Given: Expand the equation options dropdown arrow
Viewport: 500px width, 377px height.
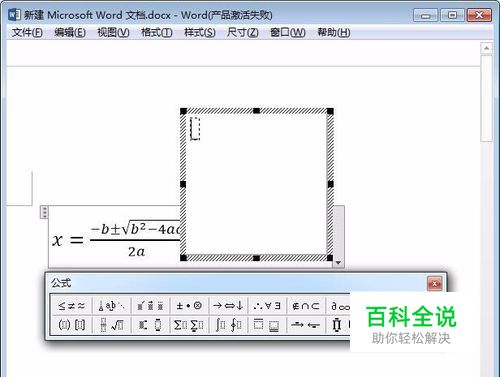Looking at the screenshot, I should 338,263.
